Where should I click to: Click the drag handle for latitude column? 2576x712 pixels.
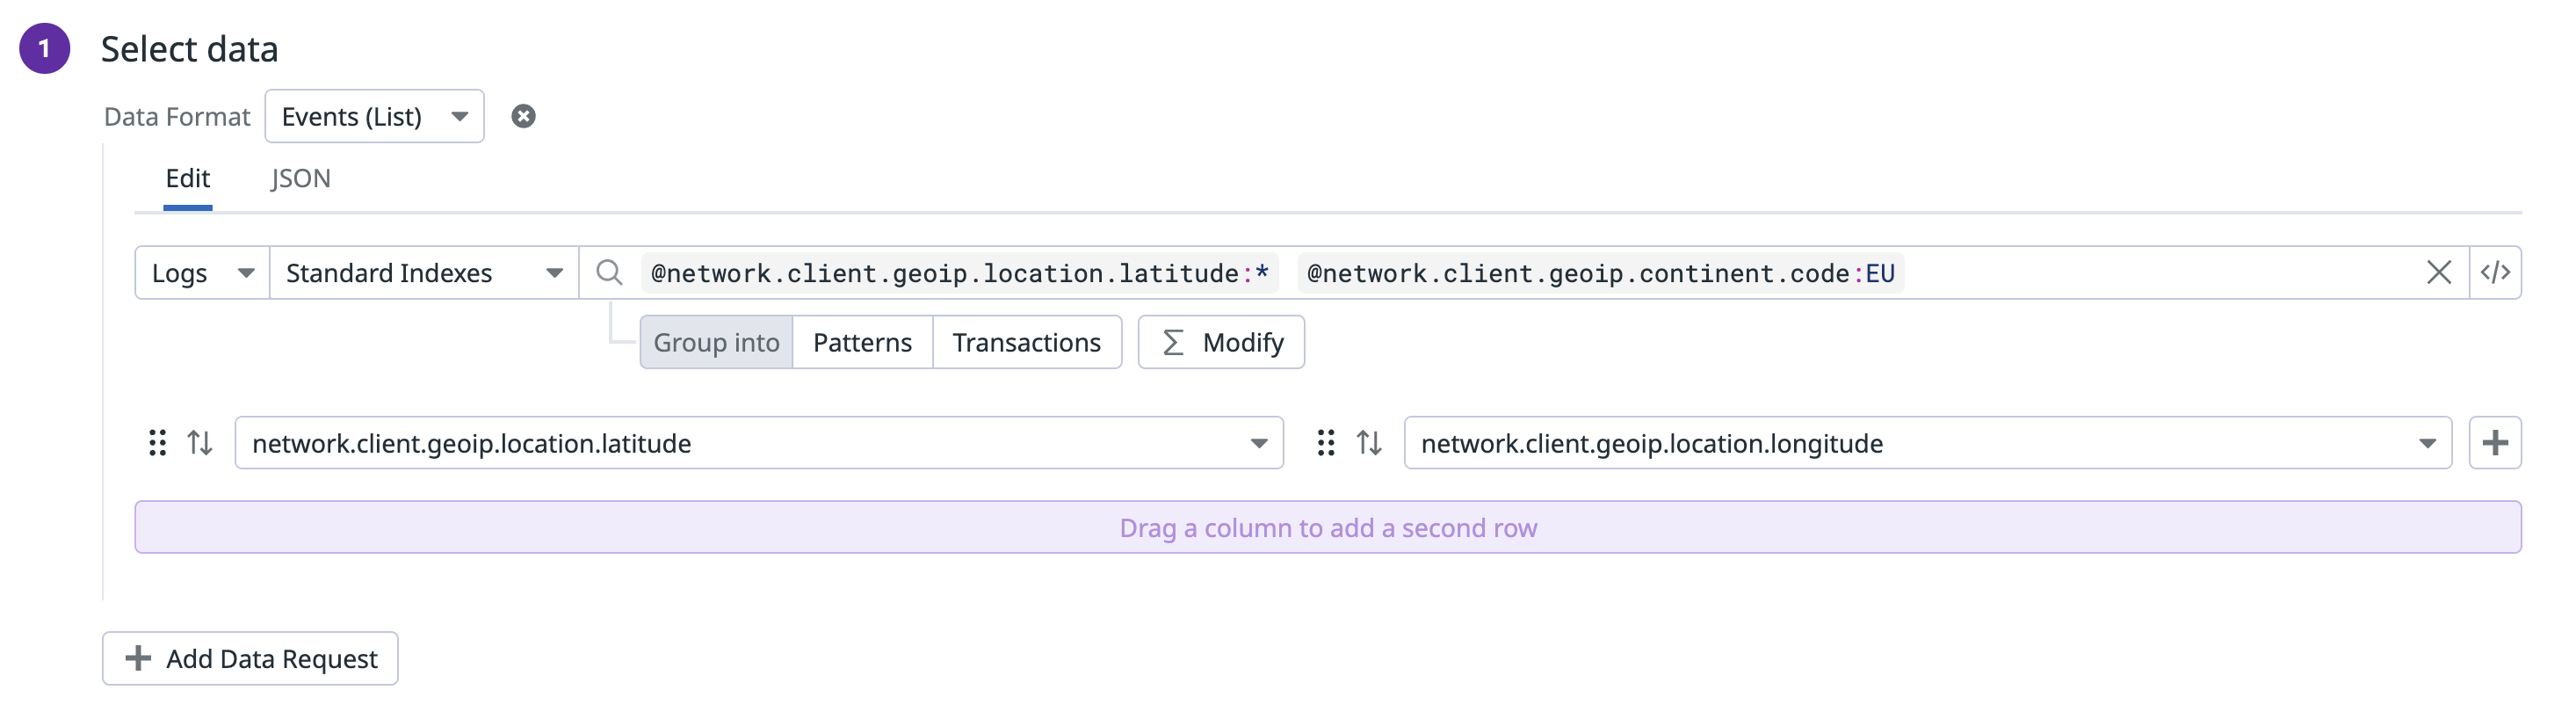[x=157, y=443]
